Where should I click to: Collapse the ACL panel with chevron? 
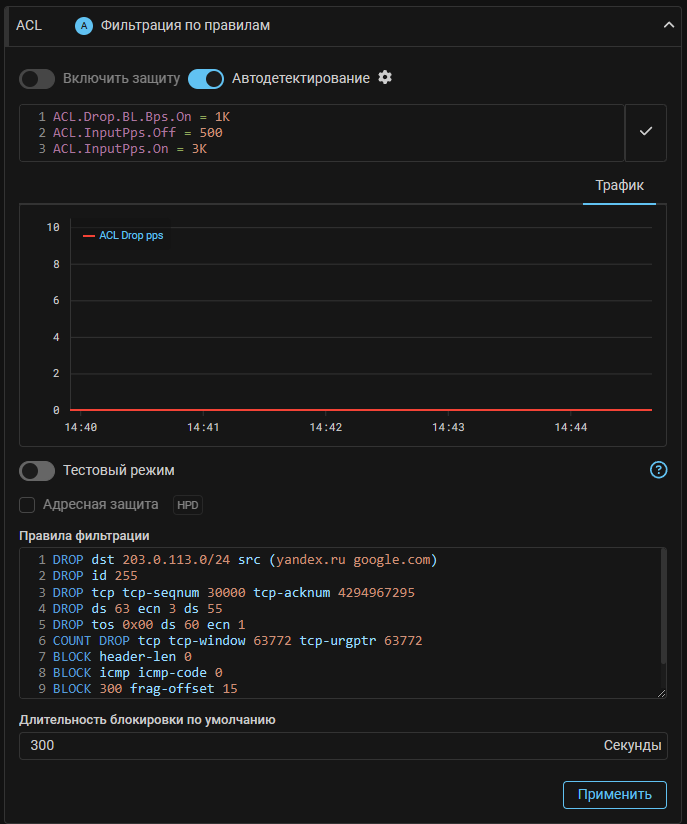click(x=669, y=25)
